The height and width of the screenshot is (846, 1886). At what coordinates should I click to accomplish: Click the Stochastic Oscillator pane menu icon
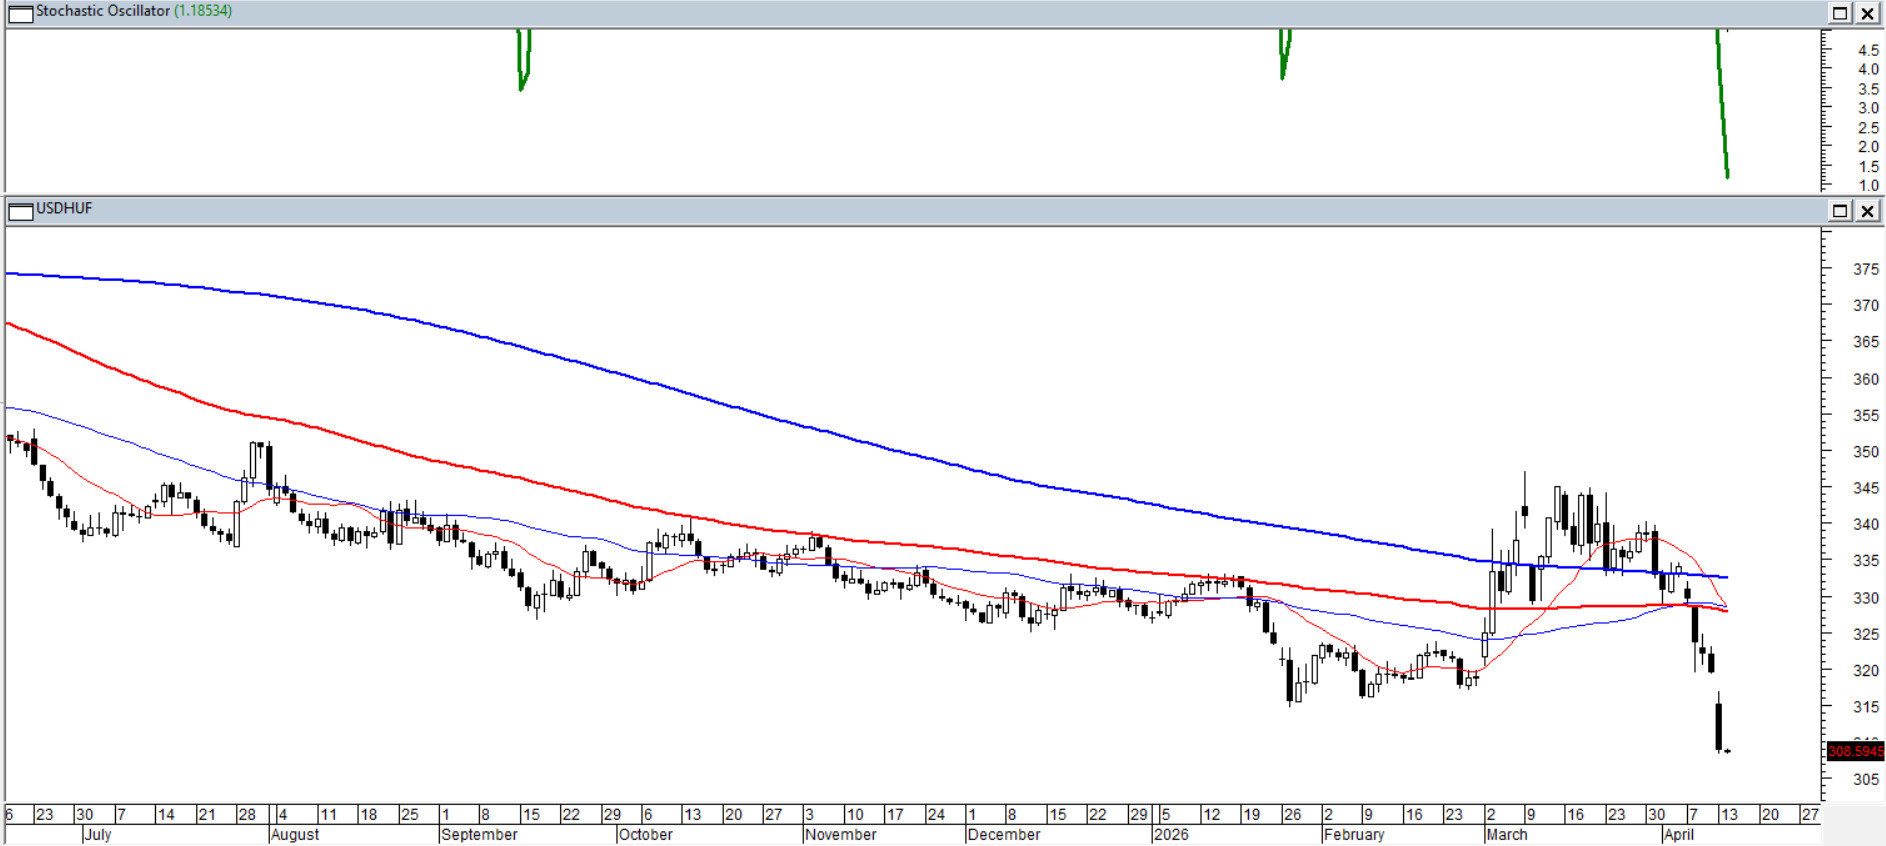click(20, 13)
